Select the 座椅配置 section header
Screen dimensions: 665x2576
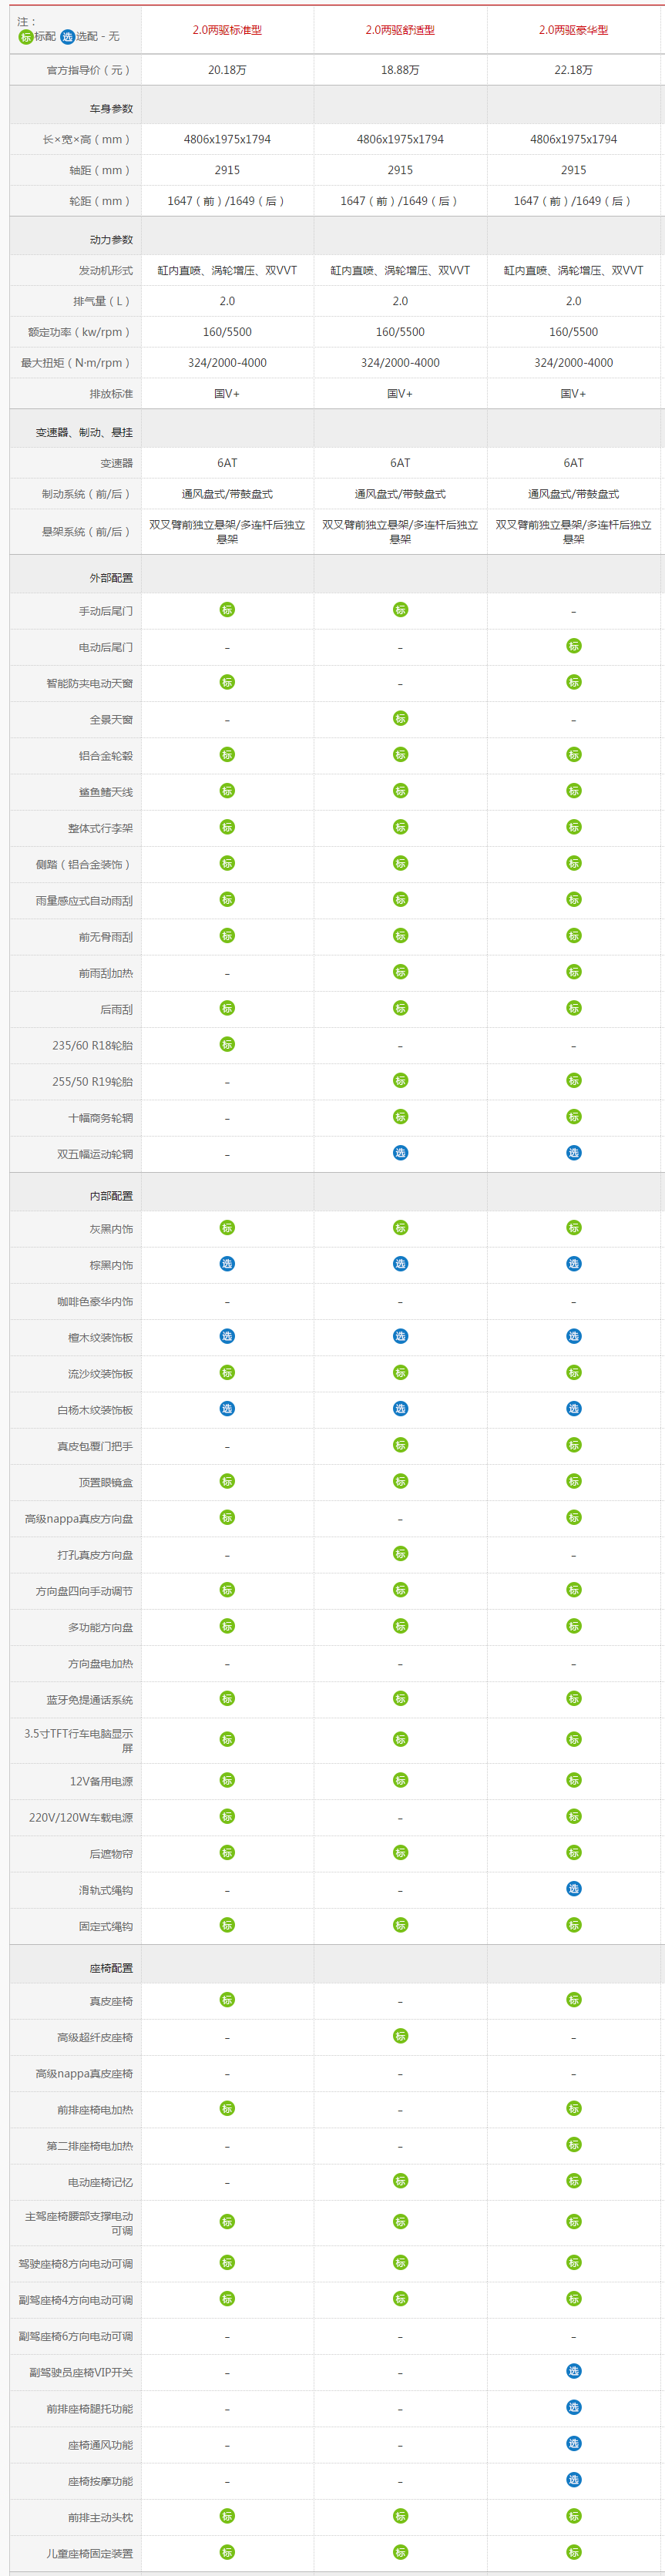111,1968
